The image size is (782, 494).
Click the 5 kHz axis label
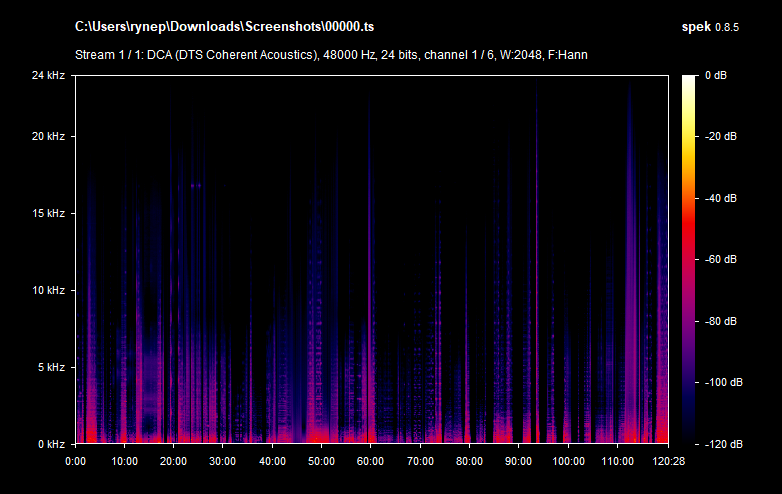click(x=49, y=367)
